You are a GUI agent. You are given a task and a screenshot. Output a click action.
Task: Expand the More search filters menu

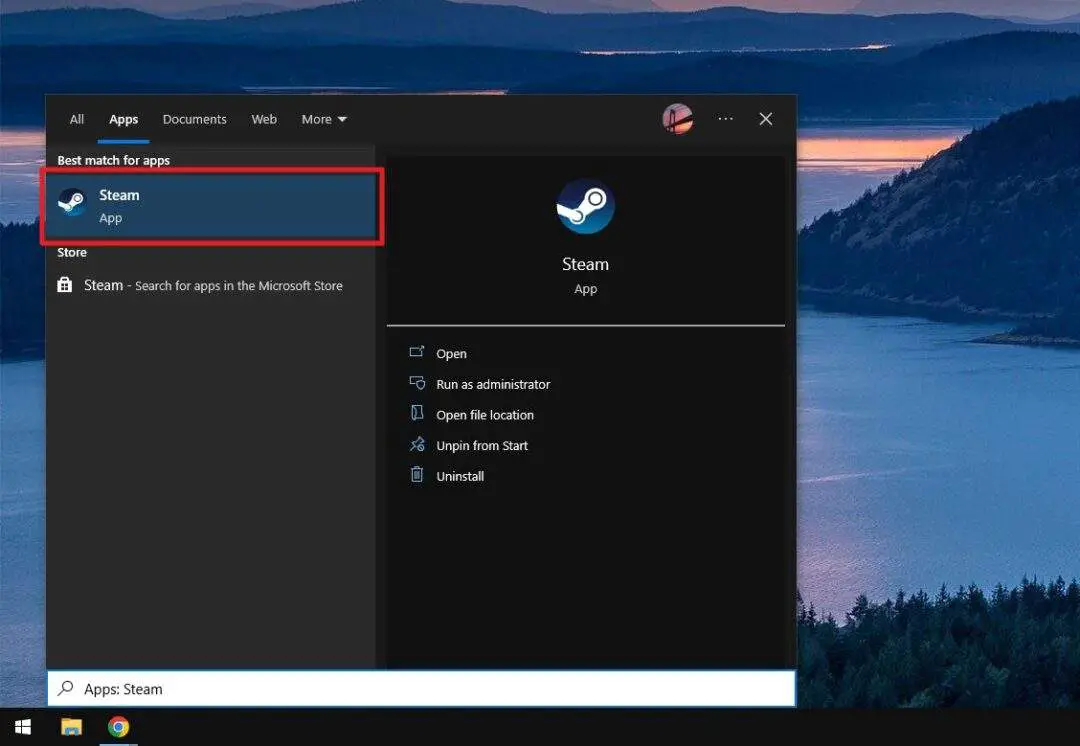coord(323,119)
